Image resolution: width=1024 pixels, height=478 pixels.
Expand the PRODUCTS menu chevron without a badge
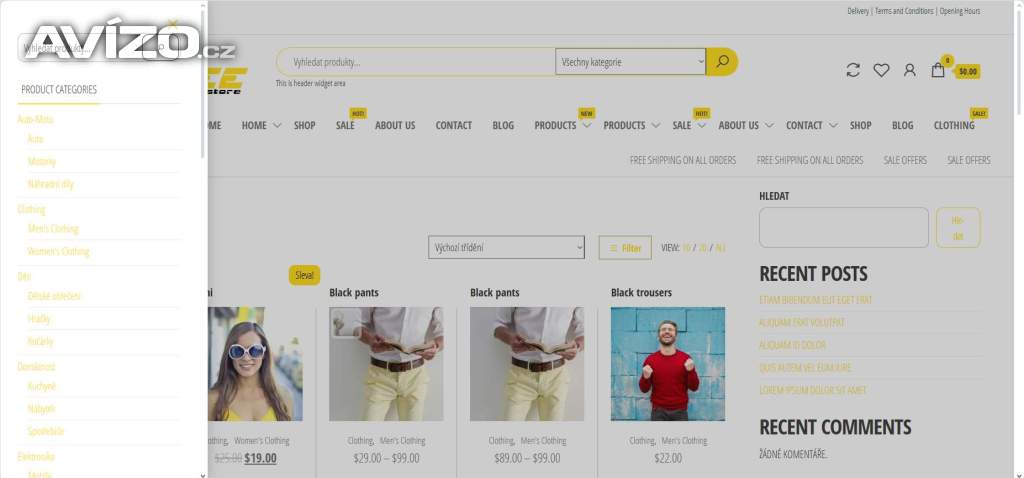[656, 125]
